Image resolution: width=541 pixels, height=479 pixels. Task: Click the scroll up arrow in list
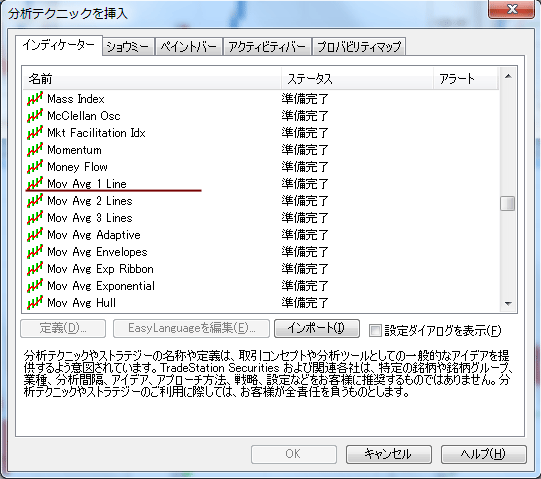pos(508,76)
